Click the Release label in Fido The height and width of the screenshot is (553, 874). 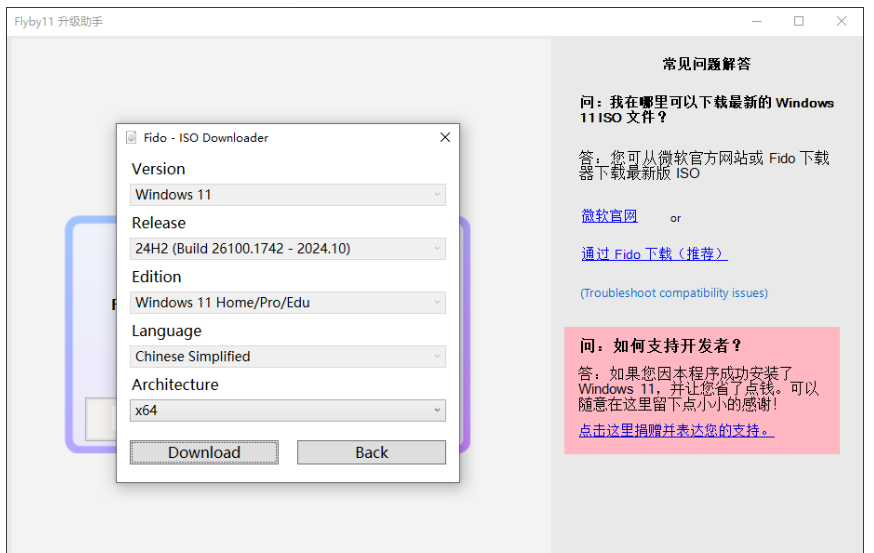pos(159,223)
